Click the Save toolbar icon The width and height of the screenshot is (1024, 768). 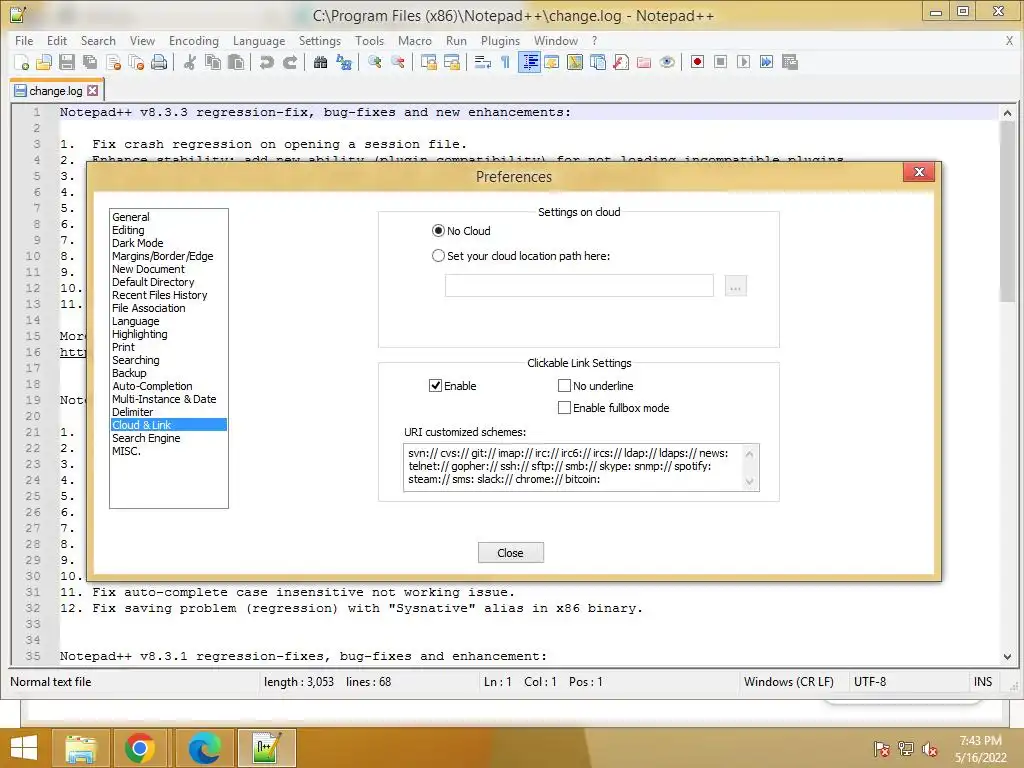pos(67,62)
